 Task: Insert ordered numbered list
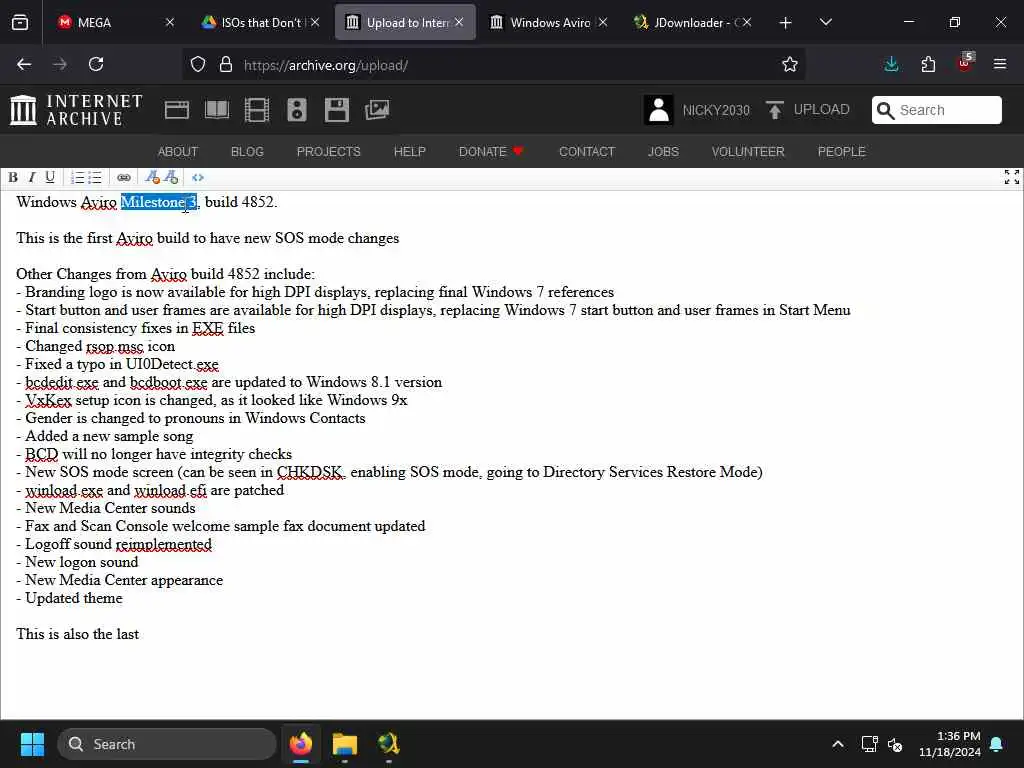[77, 178]
